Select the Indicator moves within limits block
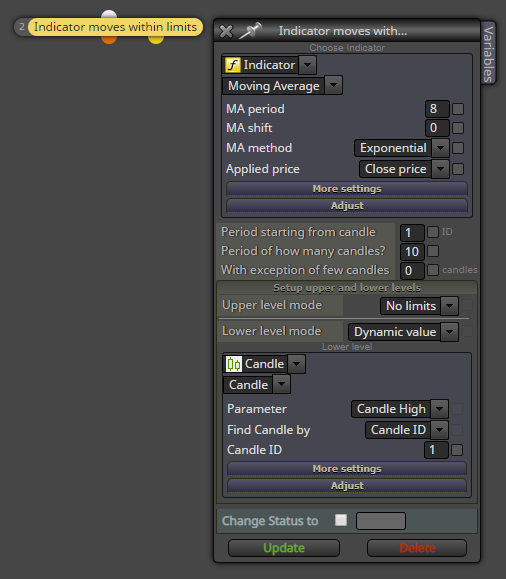Image resolution: width=506 pixels, height=579 pixels. pyautogui.click(x=115, y=27)
